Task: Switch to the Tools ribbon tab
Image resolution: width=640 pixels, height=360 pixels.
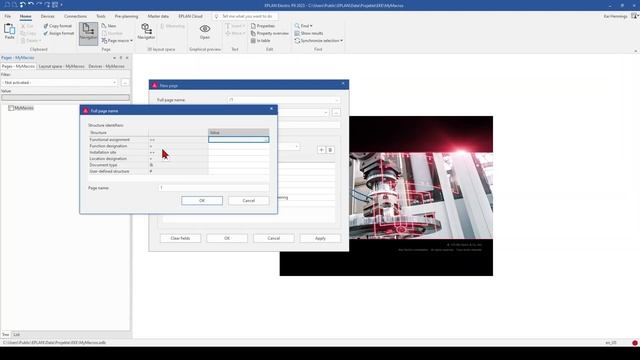Action: click(101, 16)
